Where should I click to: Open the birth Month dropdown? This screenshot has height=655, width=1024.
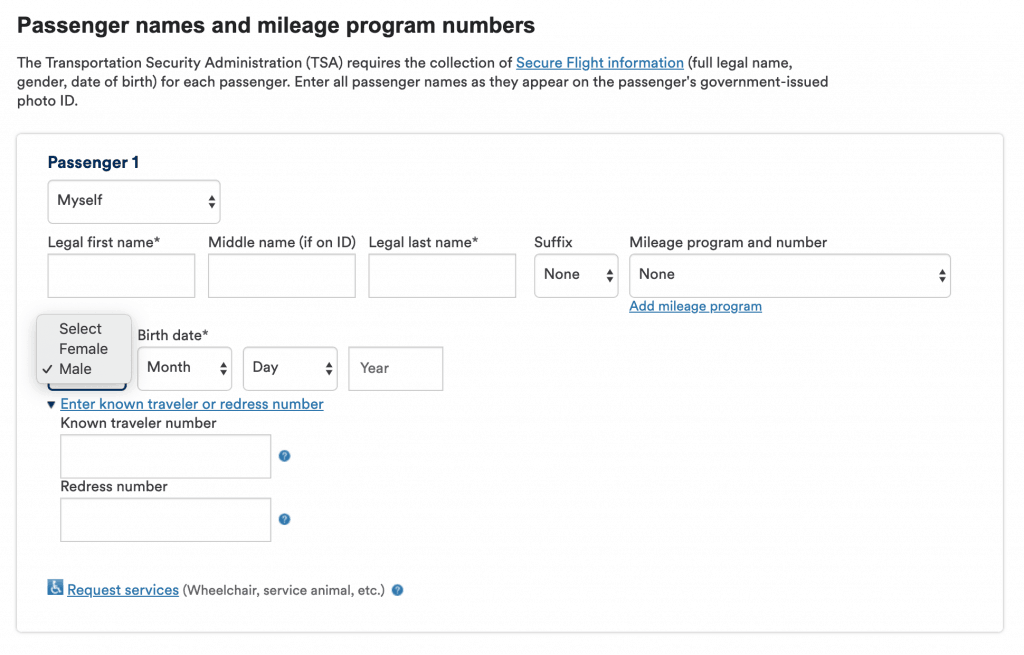pos(184,368)
